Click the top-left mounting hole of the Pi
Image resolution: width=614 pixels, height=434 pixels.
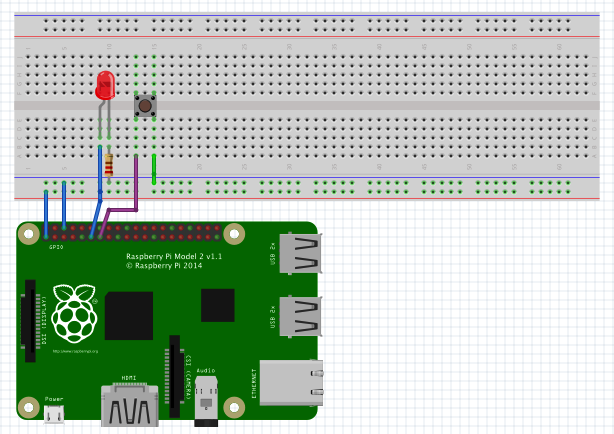pos(29,234)
